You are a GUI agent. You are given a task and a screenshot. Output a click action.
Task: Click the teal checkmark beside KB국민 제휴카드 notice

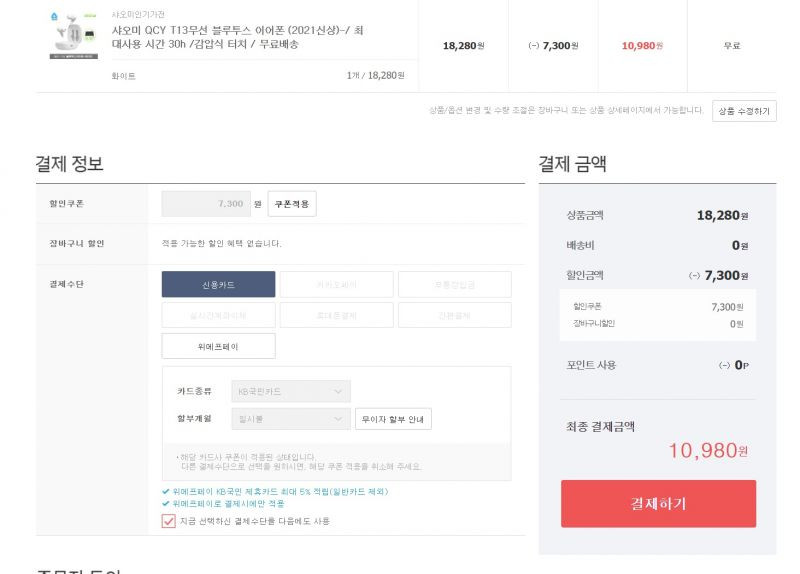point(165,491)
